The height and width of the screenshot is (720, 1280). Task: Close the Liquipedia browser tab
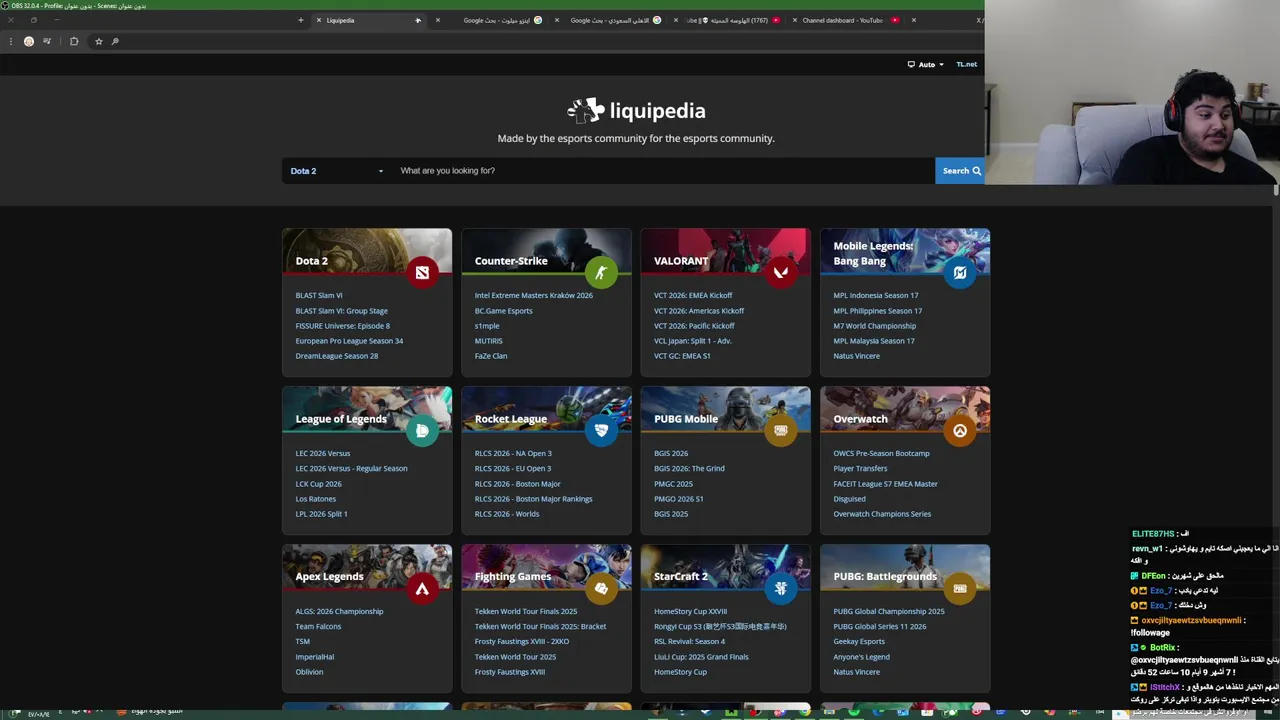[319, 20]
